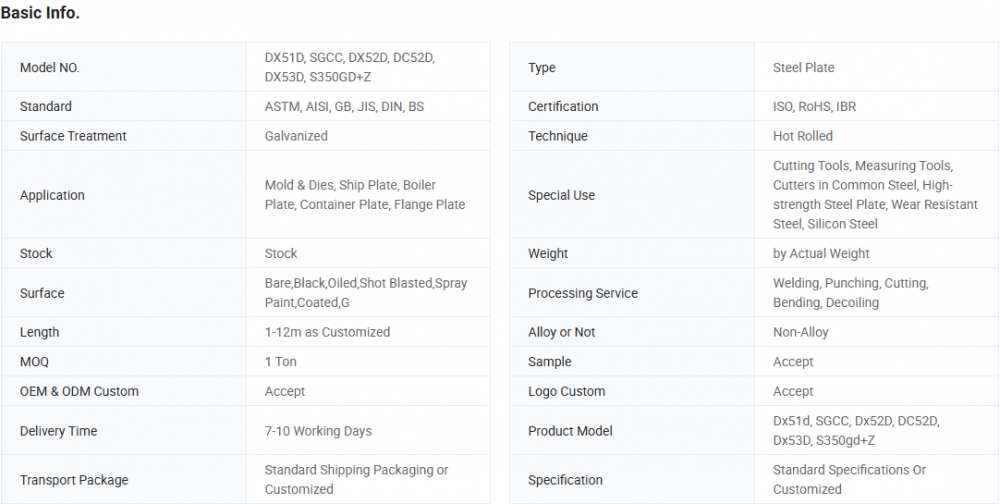Screen dimensions: 1000x504
Task: Click the Basic Info. heading
Action: pos(40,13)
